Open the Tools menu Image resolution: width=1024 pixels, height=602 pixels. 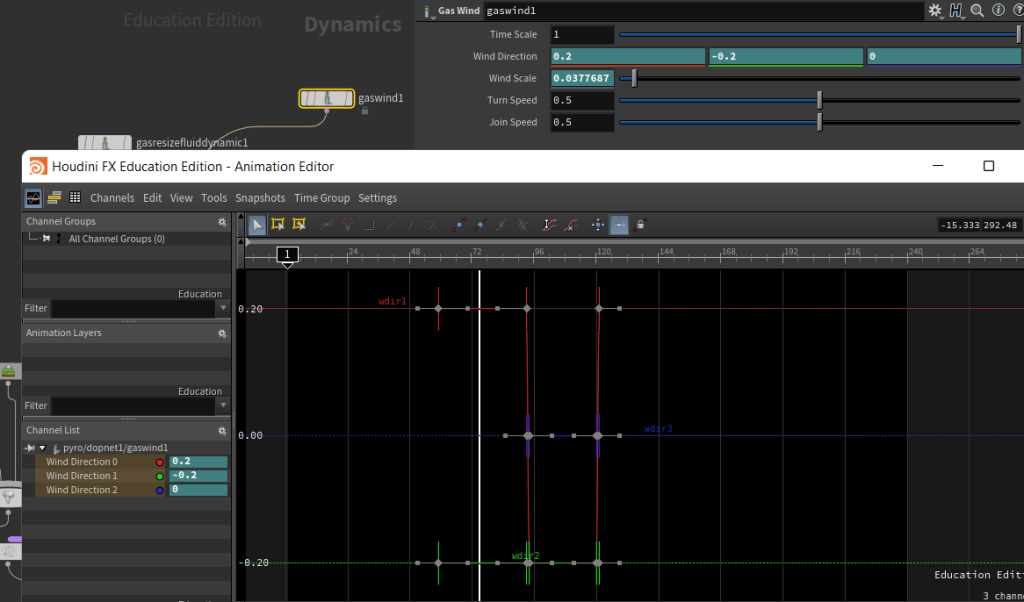214,198
